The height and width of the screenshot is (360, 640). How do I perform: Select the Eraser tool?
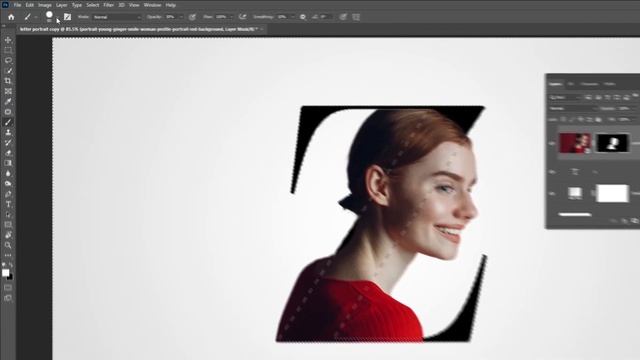[8, 153]
